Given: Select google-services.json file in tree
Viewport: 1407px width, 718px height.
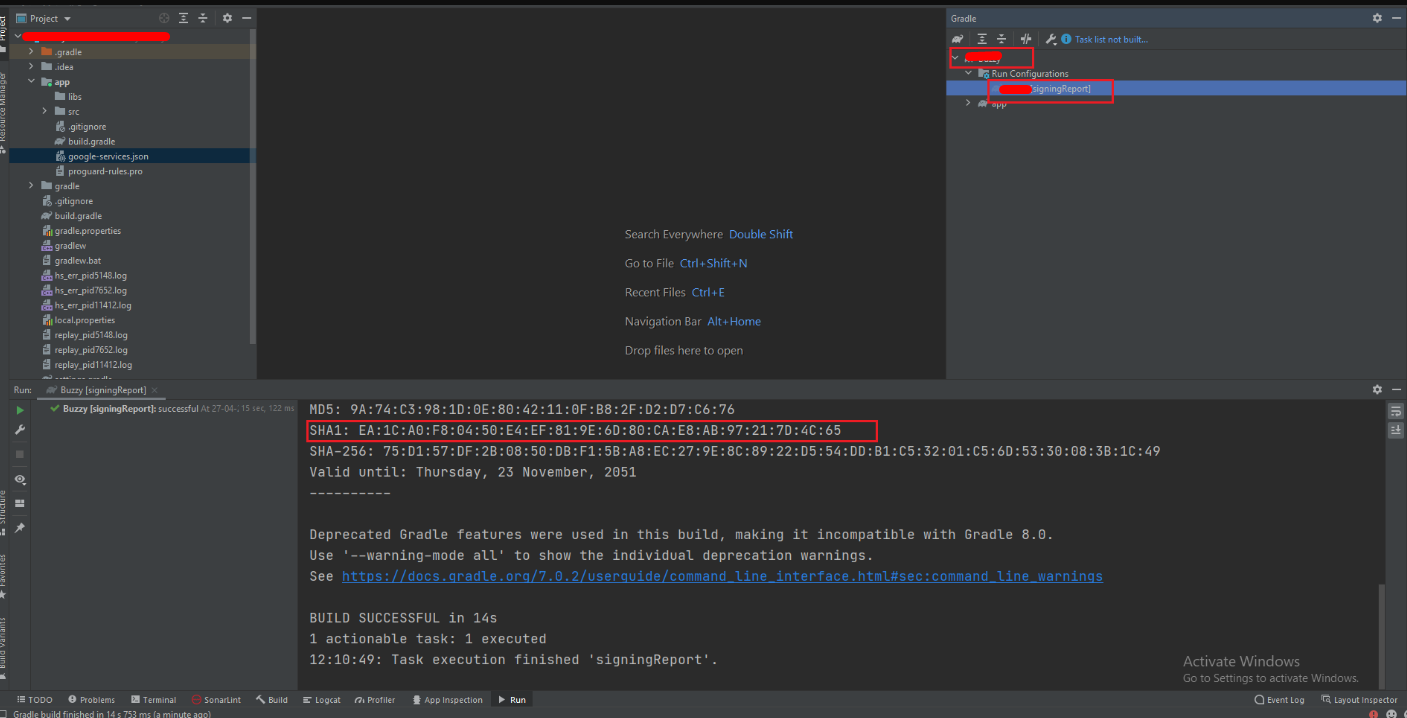Looking at the screenshot, I should pos(108,156).
